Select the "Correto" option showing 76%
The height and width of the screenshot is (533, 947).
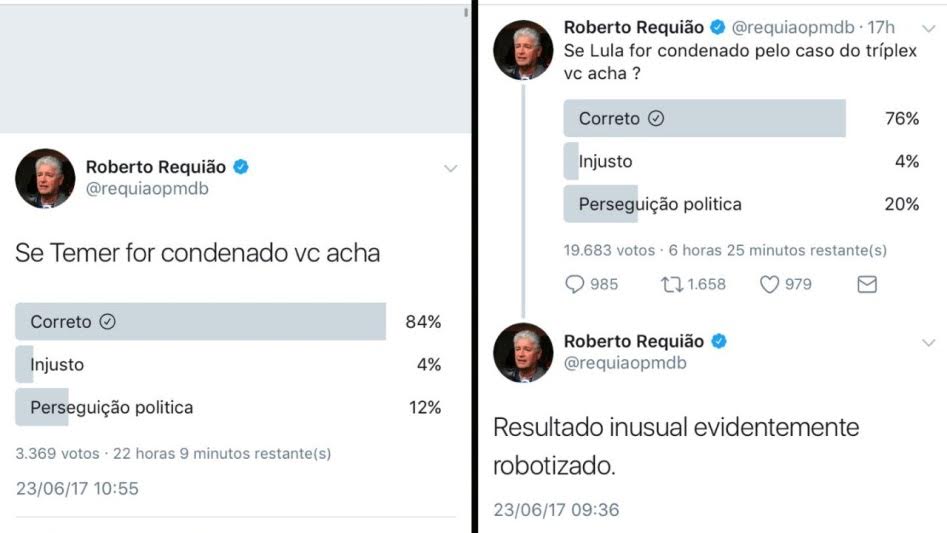(609, 119)
